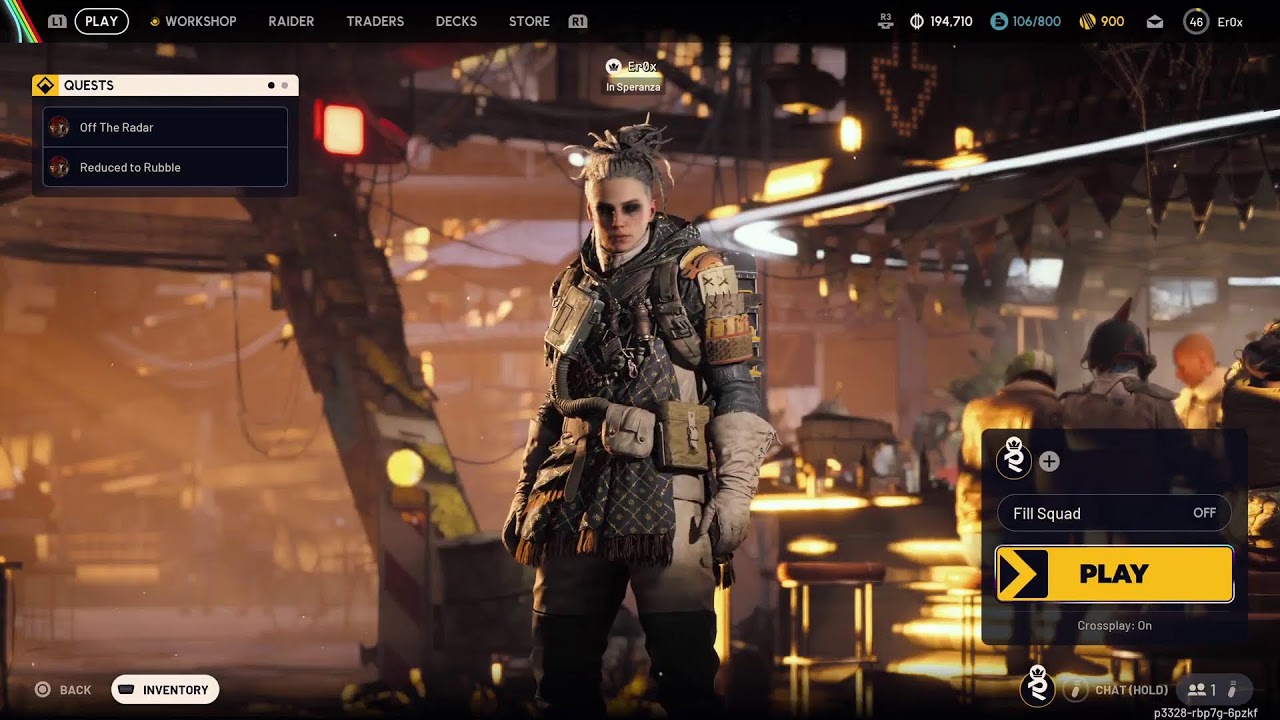Click the level 46 progress ring
The height and width of the screenshot is (720, 1280).
1196,21
